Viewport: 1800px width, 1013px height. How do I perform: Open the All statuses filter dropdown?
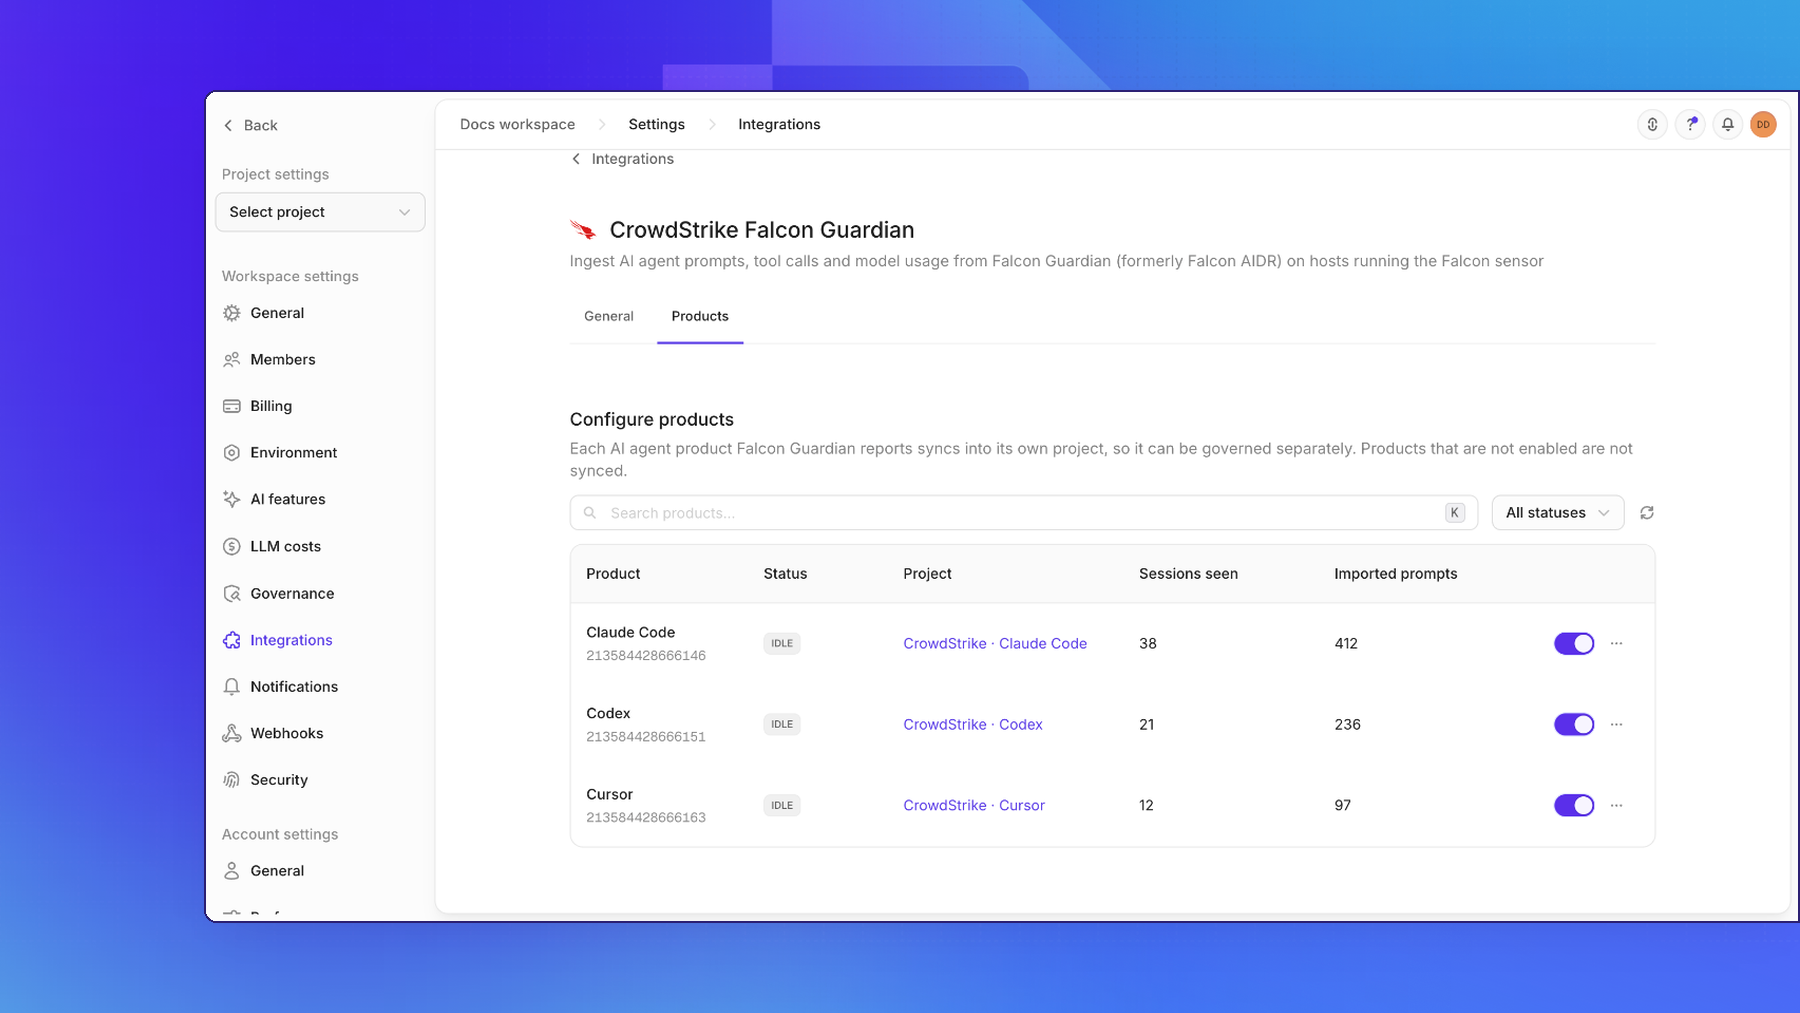pyautogui.click(x=1557, y=513)
